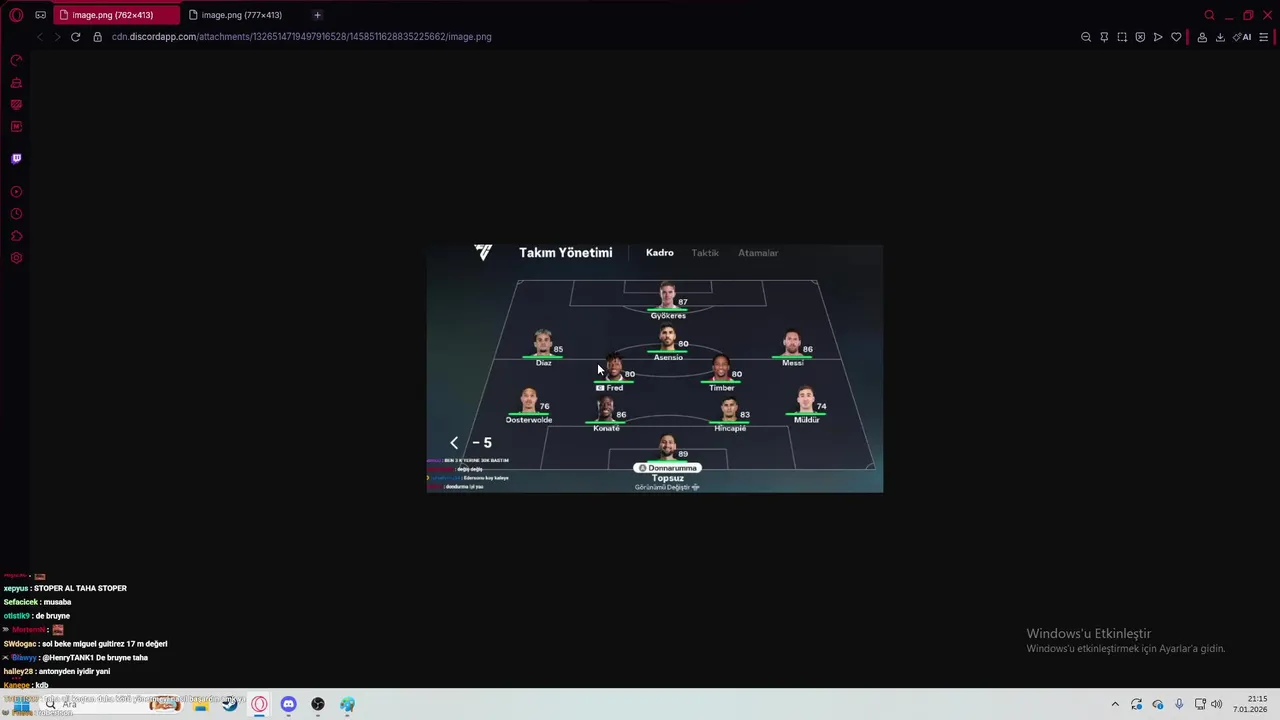Image resolution: width=1280 pixels, height=720 pixels.
Task: Click Hincapié player card in image
Action: click(730, 414)
